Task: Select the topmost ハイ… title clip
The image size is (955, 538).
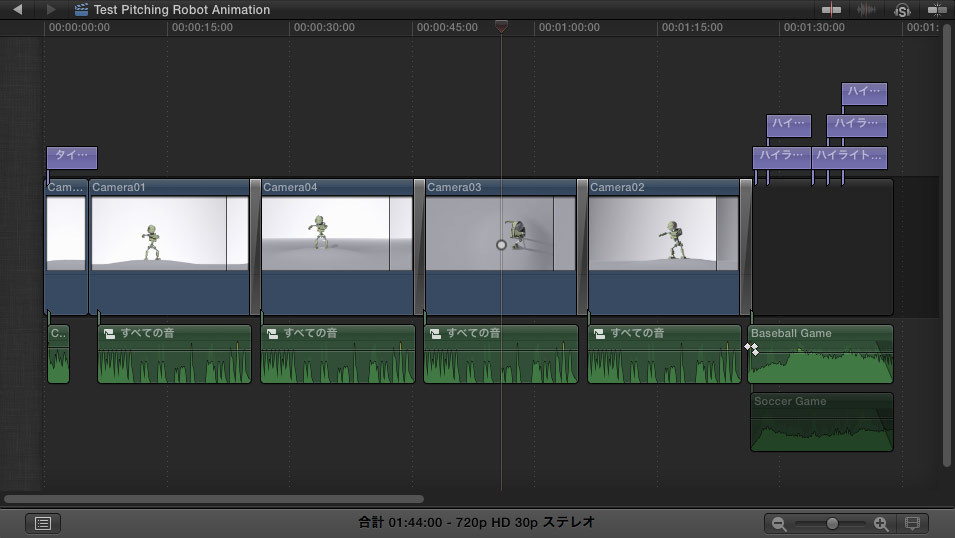Action: [864, 93]
